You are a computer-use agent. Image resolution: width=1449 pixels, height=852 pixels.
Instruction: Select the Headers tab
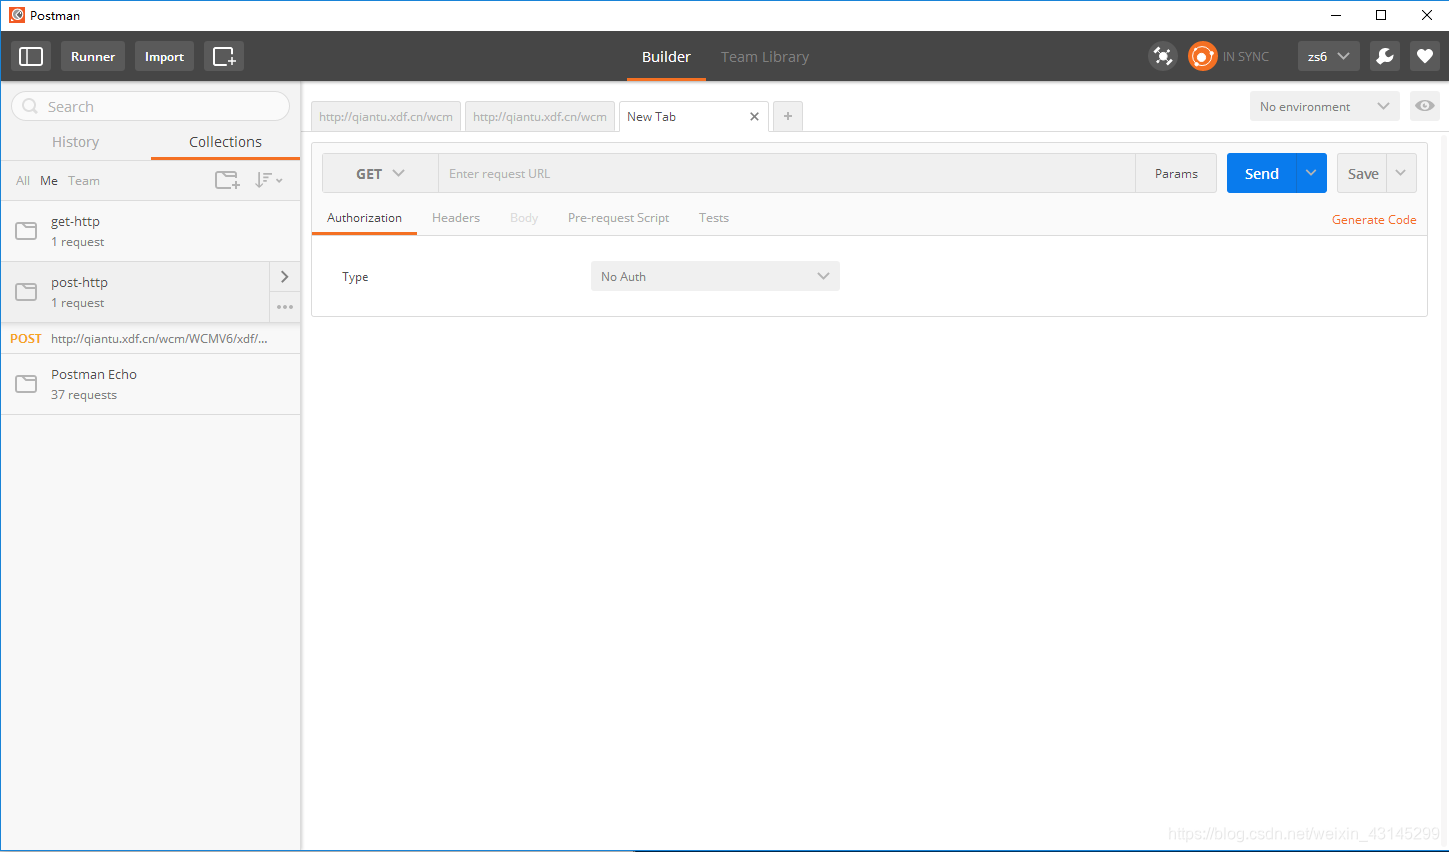click(456, 218)
